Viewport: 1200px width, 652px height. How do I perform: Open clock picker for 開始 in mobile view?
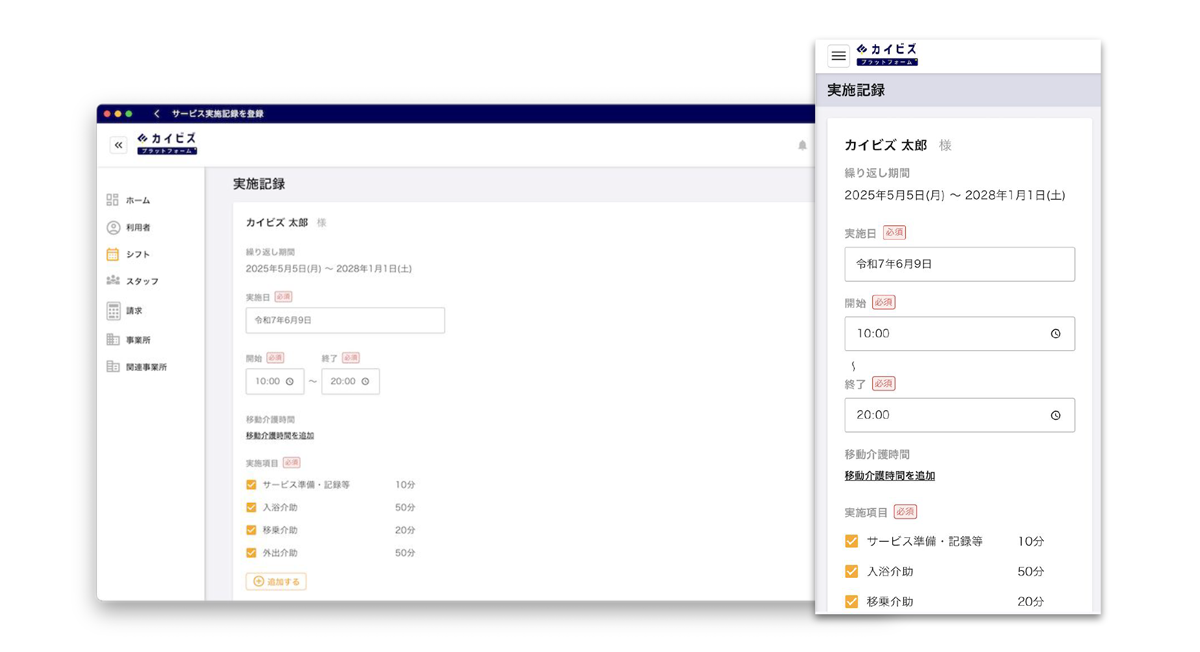tap(1055, 334)
